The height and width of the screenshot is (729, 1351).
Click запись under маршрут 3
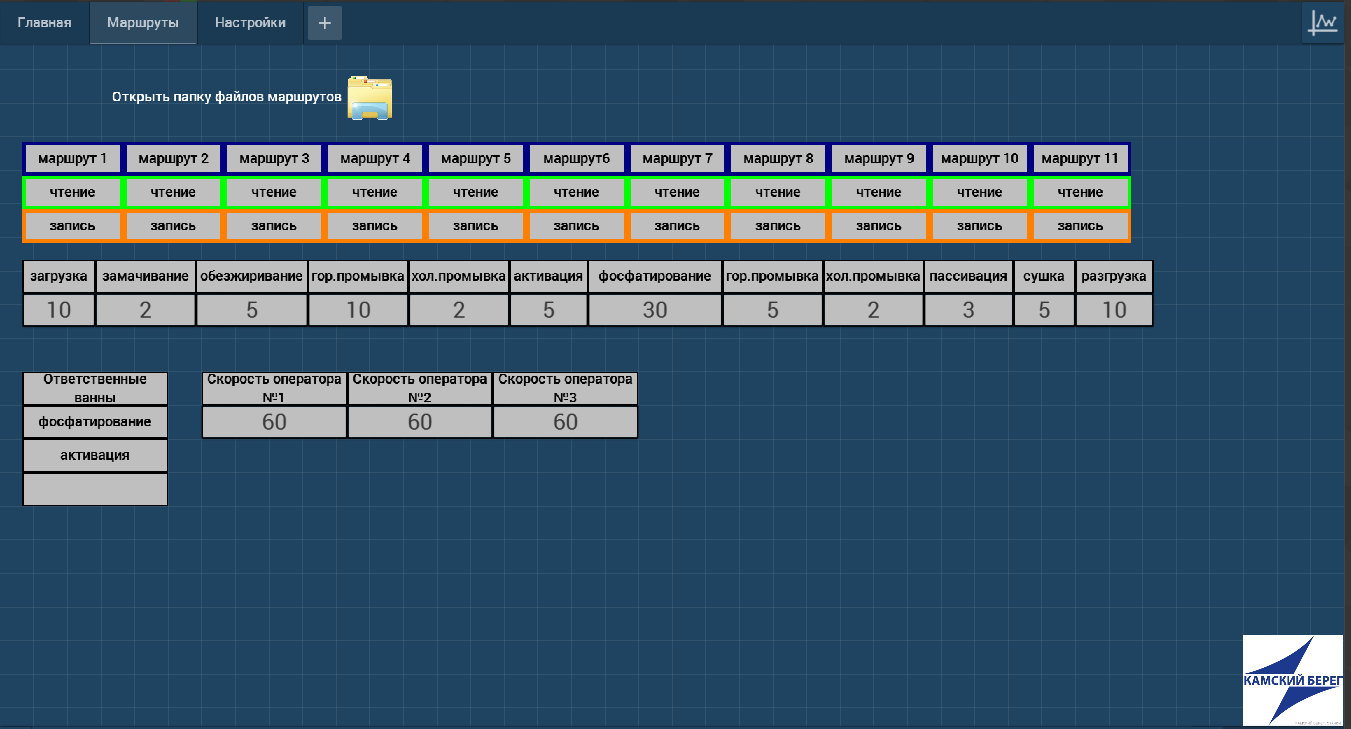pyautogui.click(x=274, y=226)
